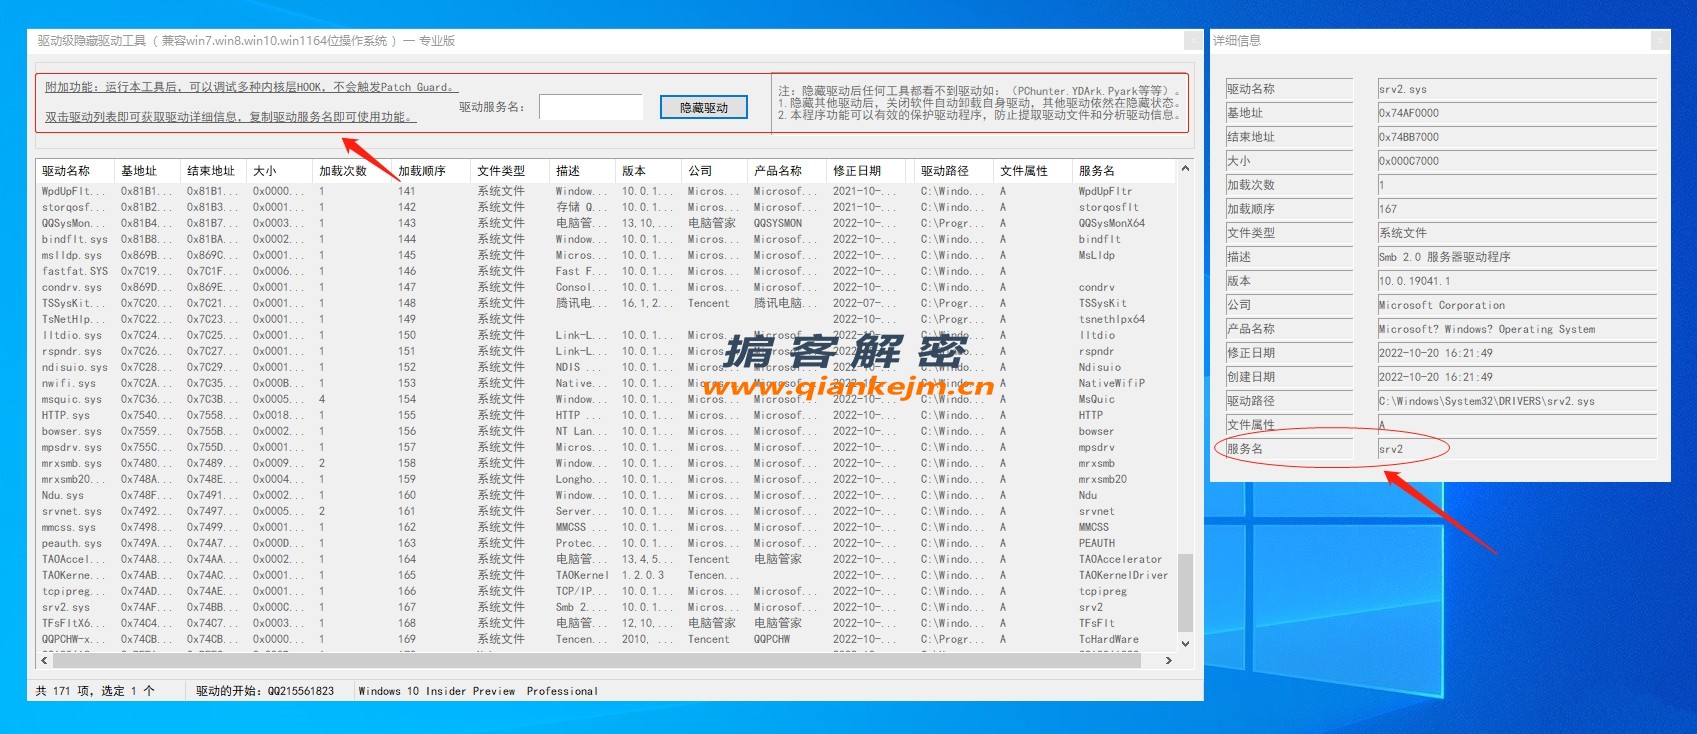Click the 文件属性 column header
The width and height of the screenshot is (1697, 734).
click(1031, 171)
